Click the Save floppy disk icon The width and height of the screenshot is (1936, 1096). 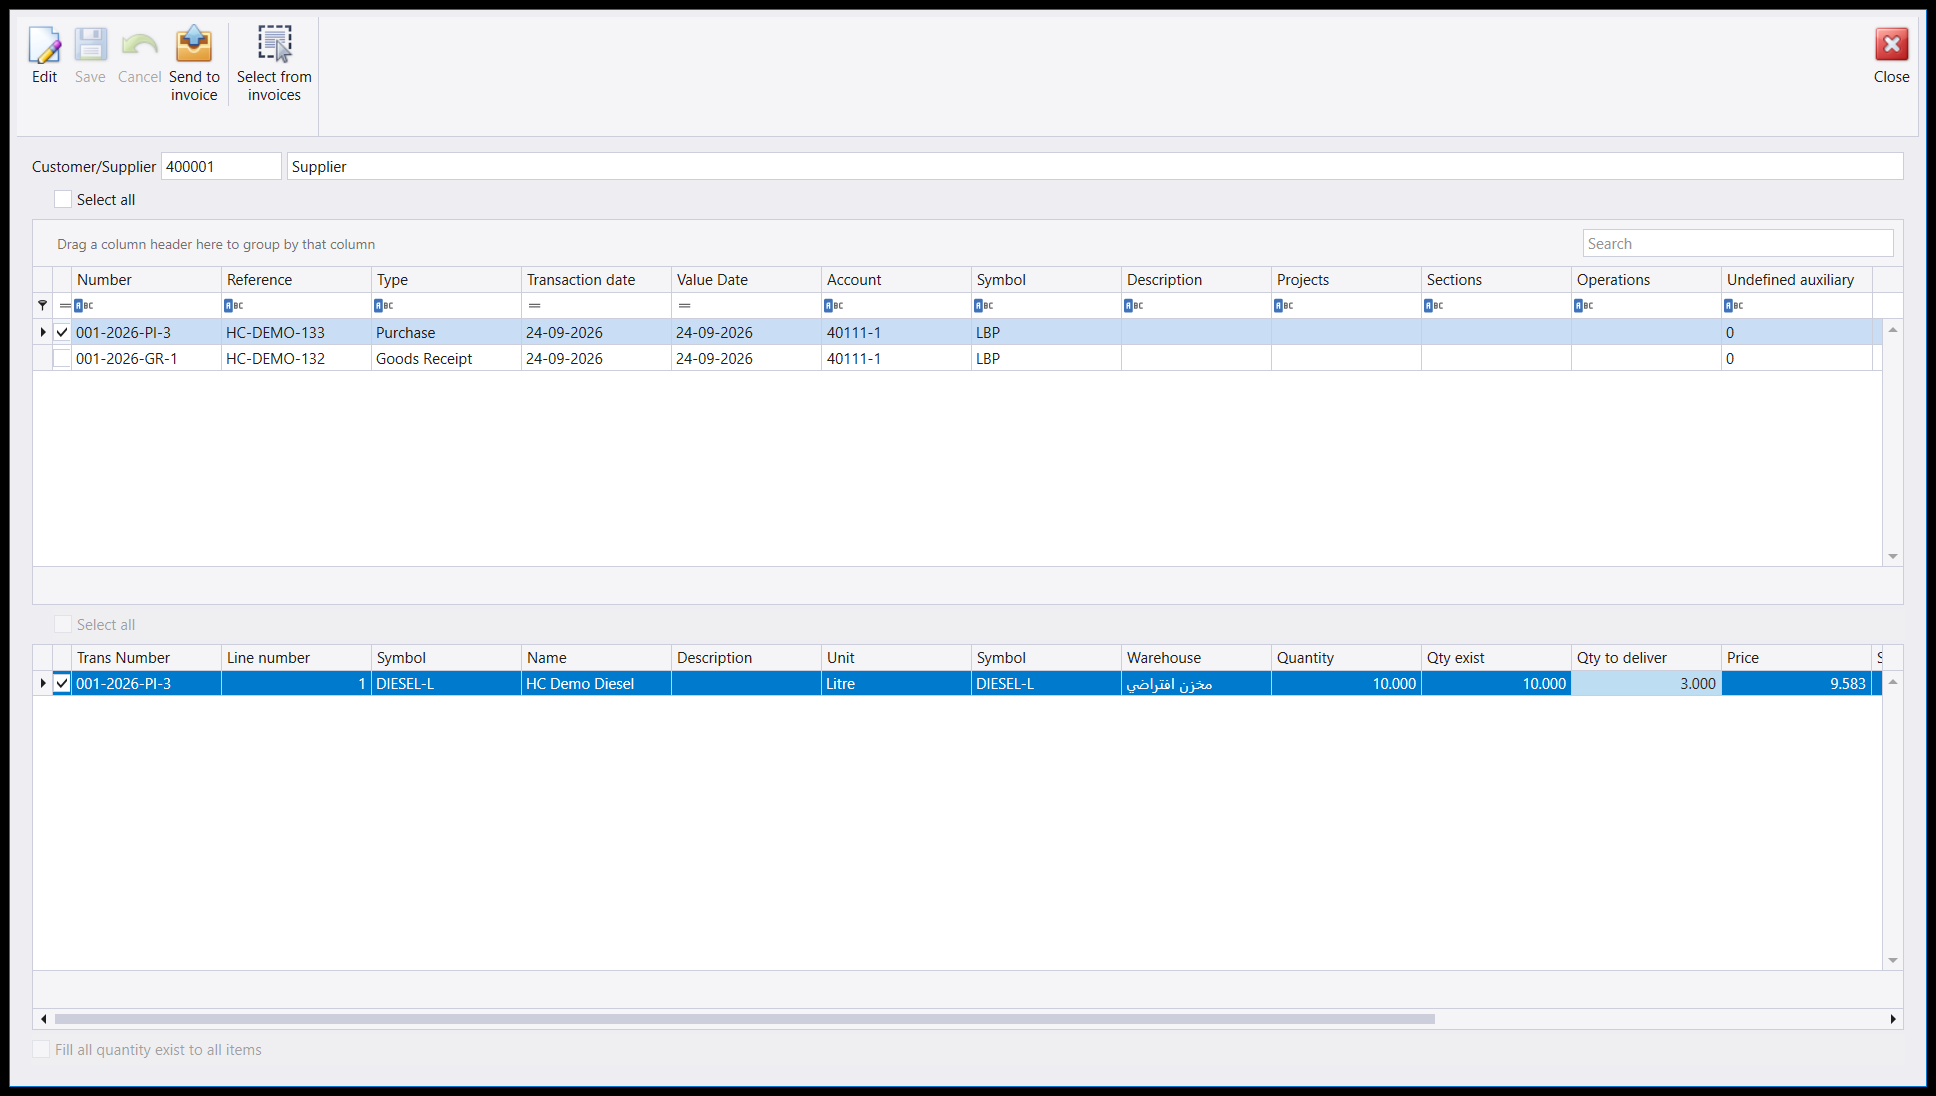90,45
